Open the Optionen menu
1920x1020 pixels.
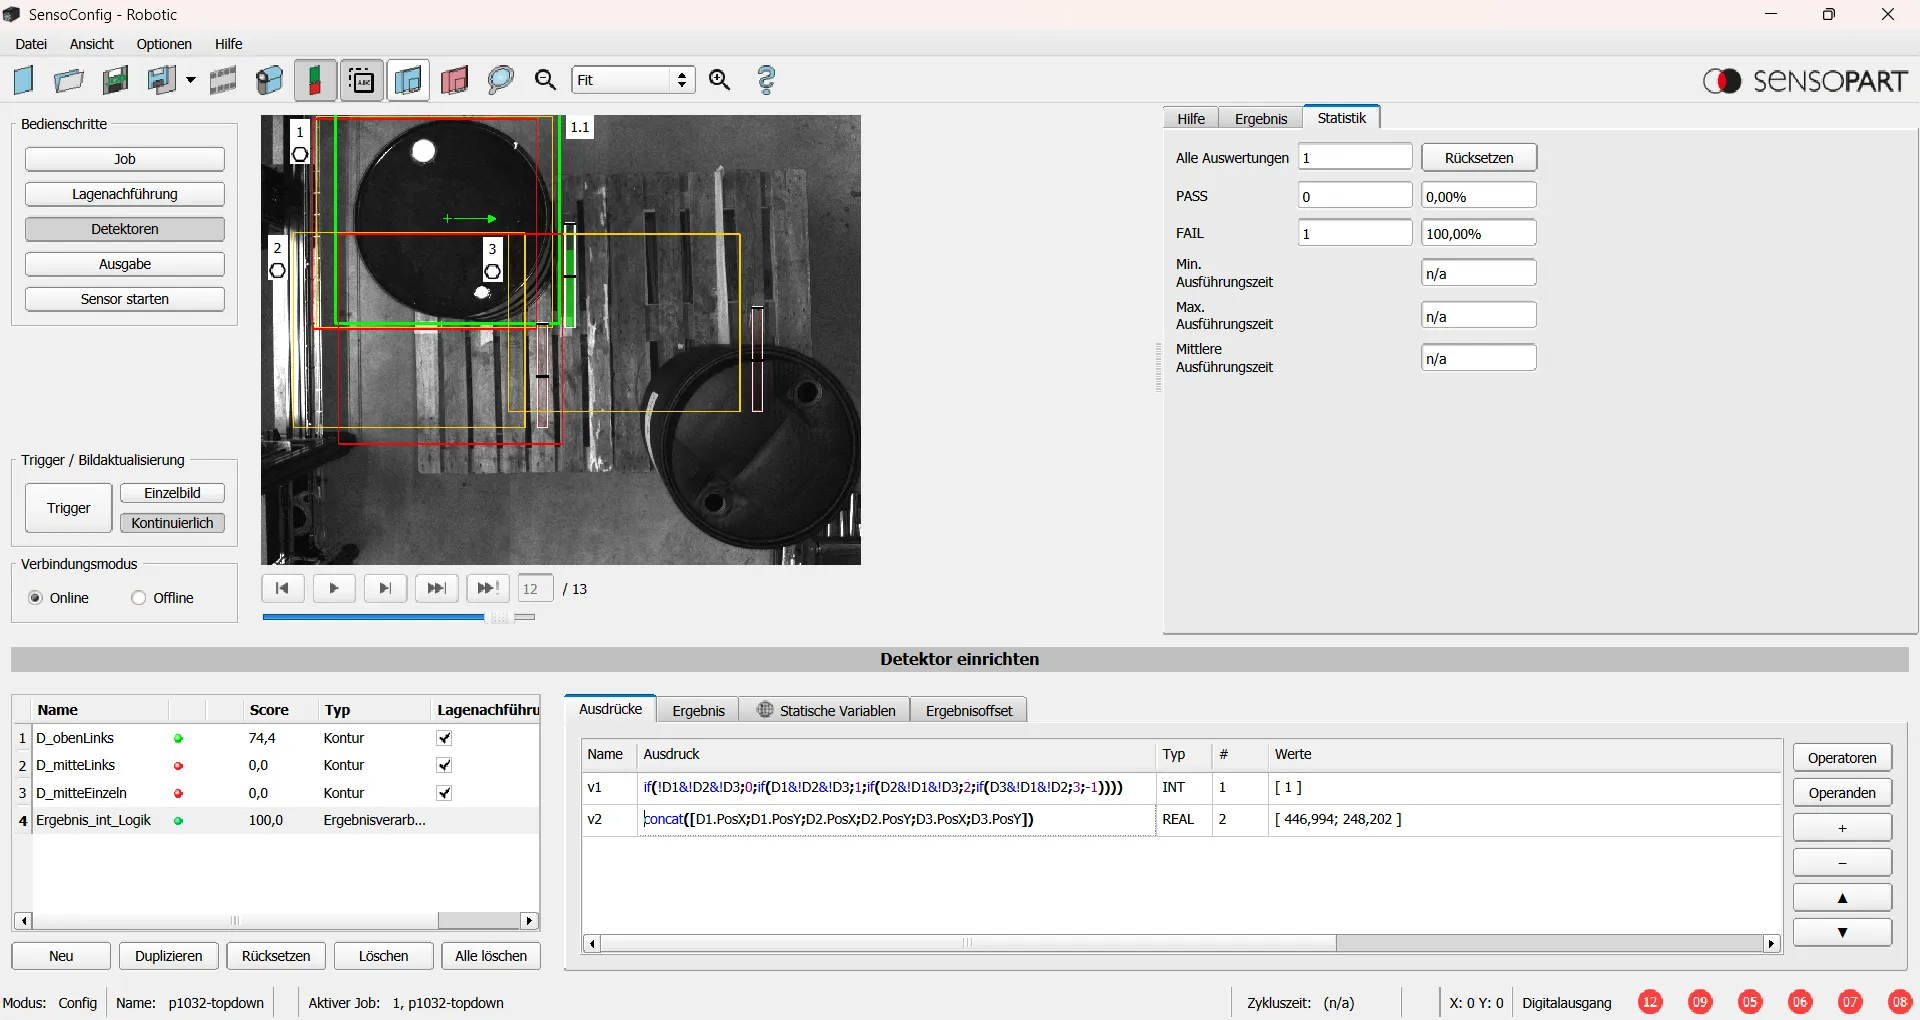164,44
